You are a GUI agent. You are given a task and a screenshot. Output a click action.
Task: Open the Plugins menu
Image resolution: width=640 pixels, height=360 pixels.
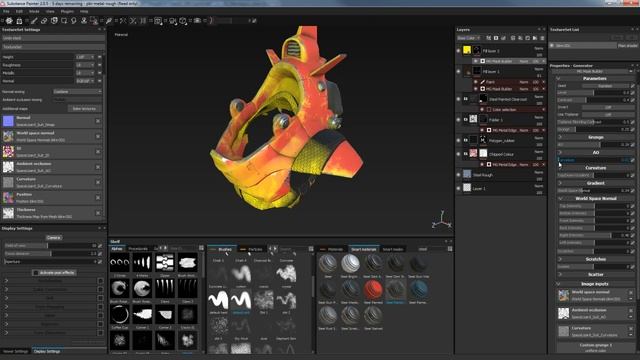(x=67, y=11)
